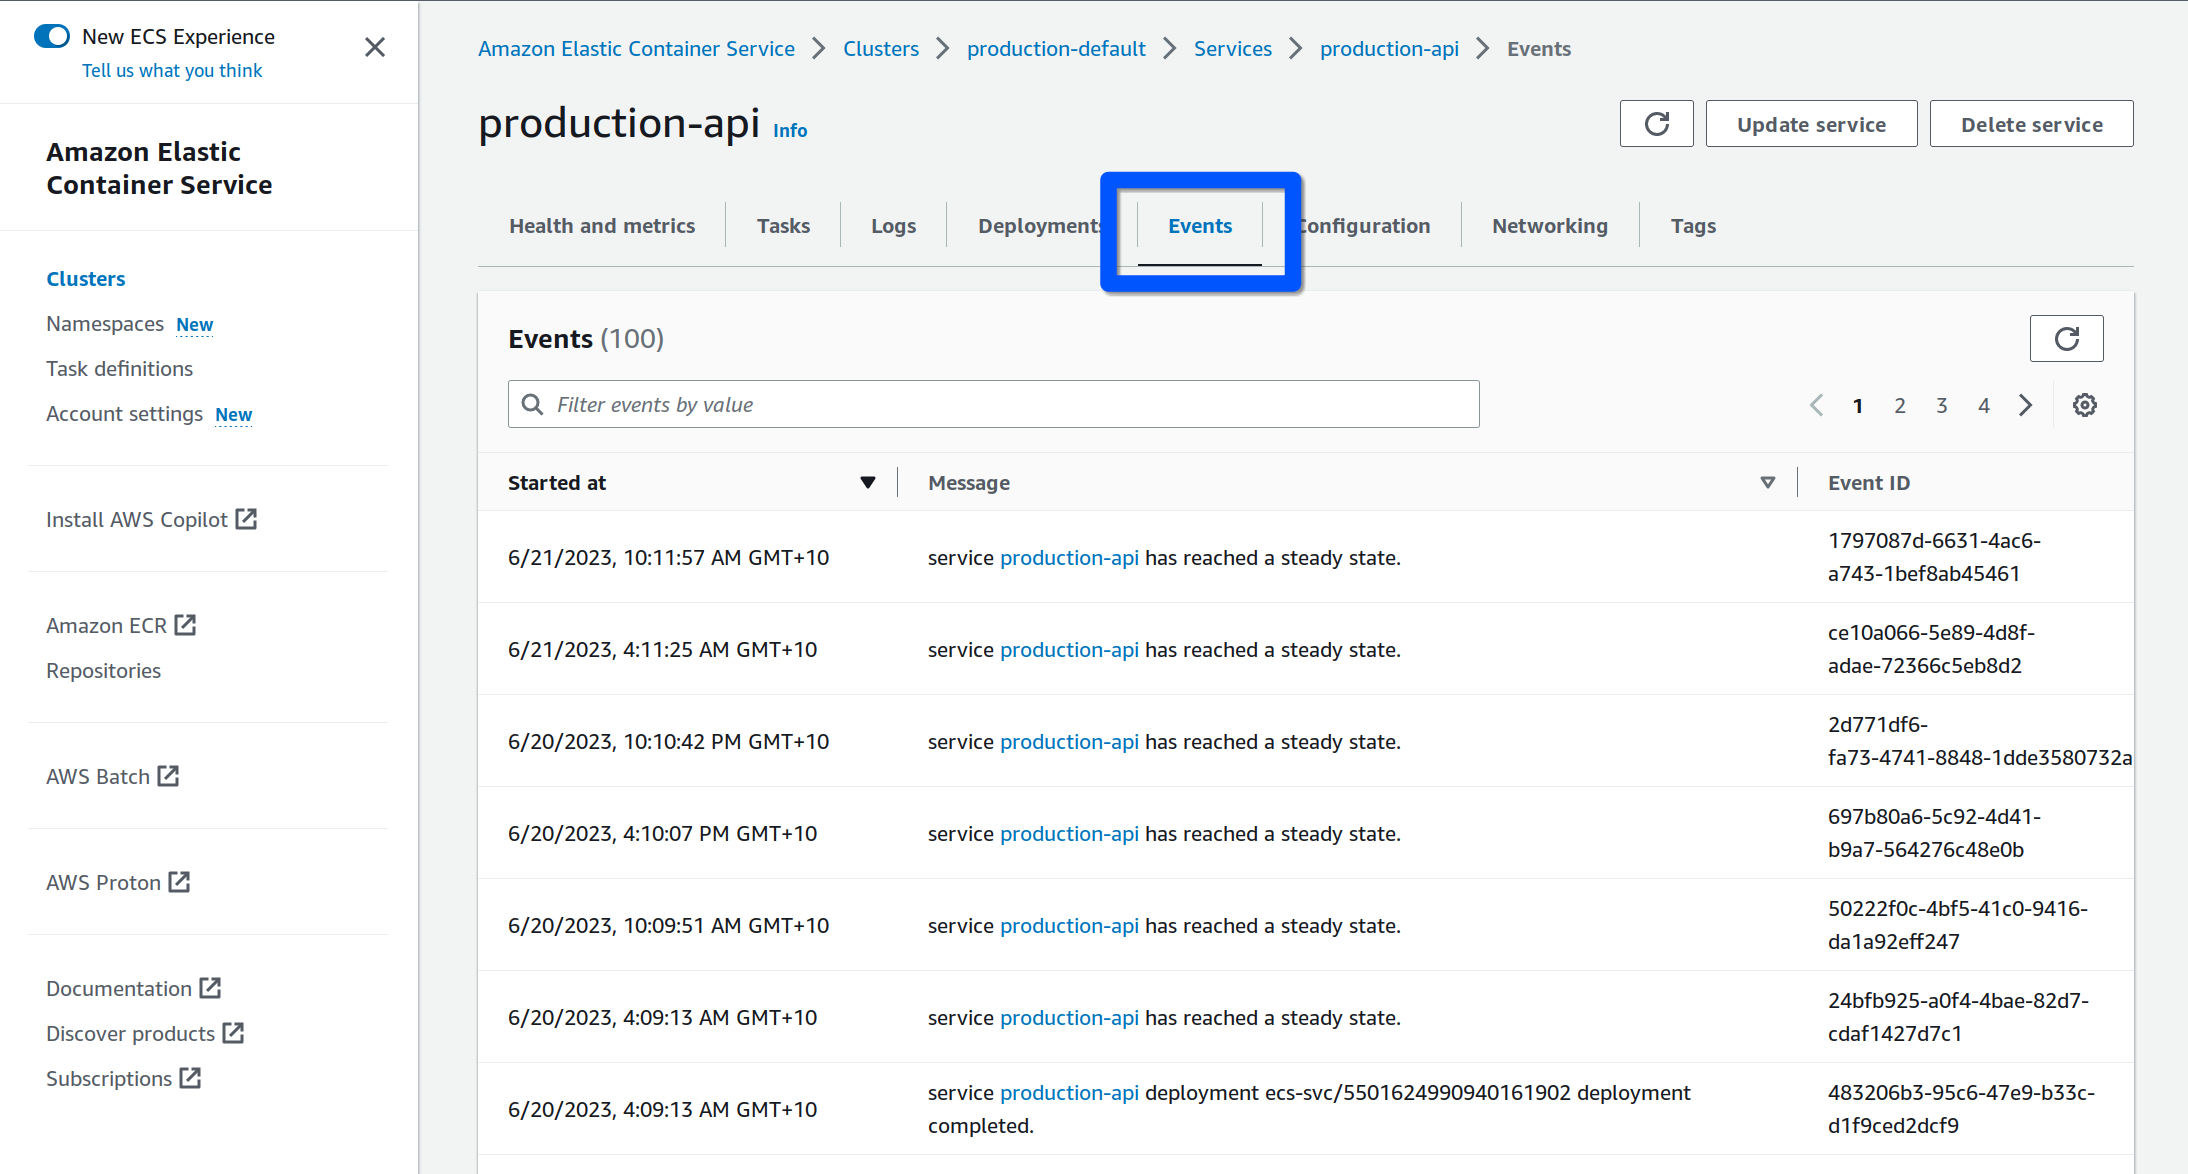Click the New badge beside Namespaces
Viewport: 2188px width, 1174px height.
(194, 325)
